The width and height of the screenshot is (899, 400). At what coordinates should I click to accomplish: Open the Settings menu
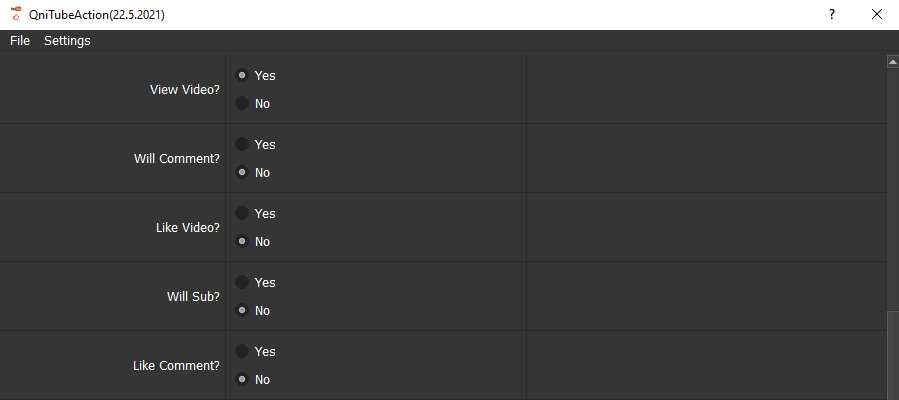coord(67,41)
